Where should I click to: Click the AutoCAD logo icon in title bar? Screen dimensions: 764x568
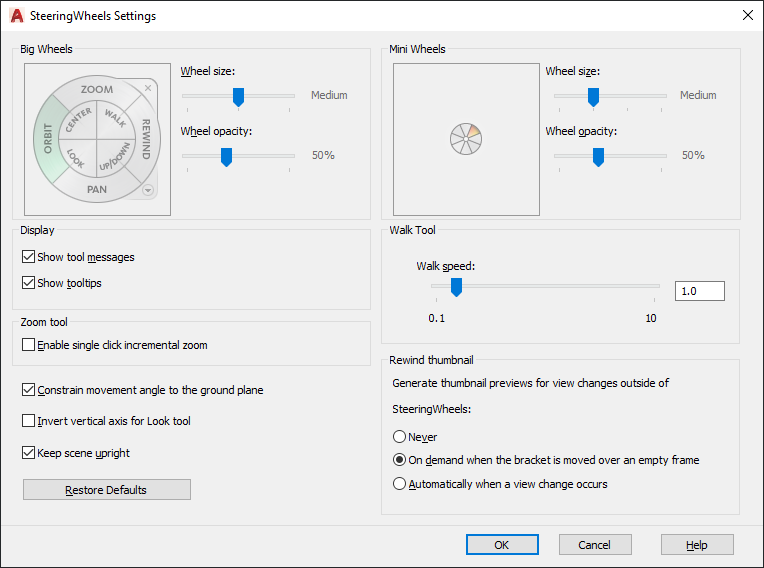click(16, 16)
